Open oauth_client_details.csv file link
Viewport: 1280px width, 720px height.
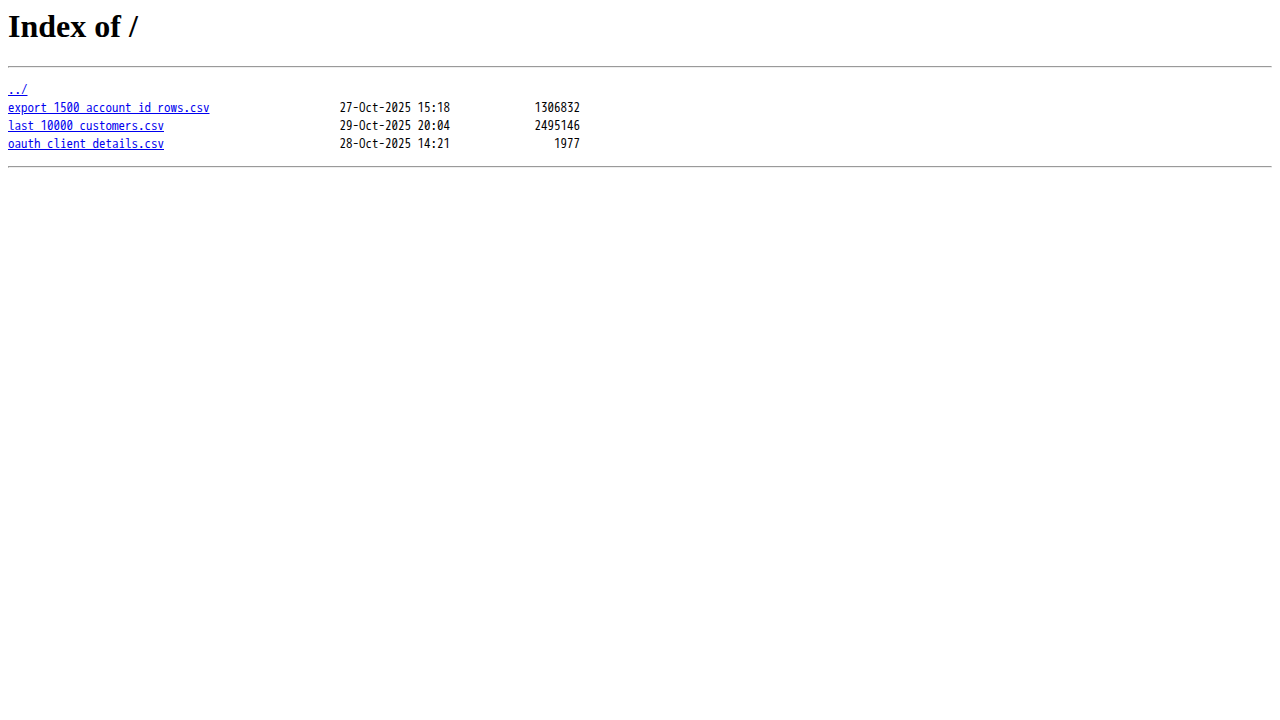86,144
